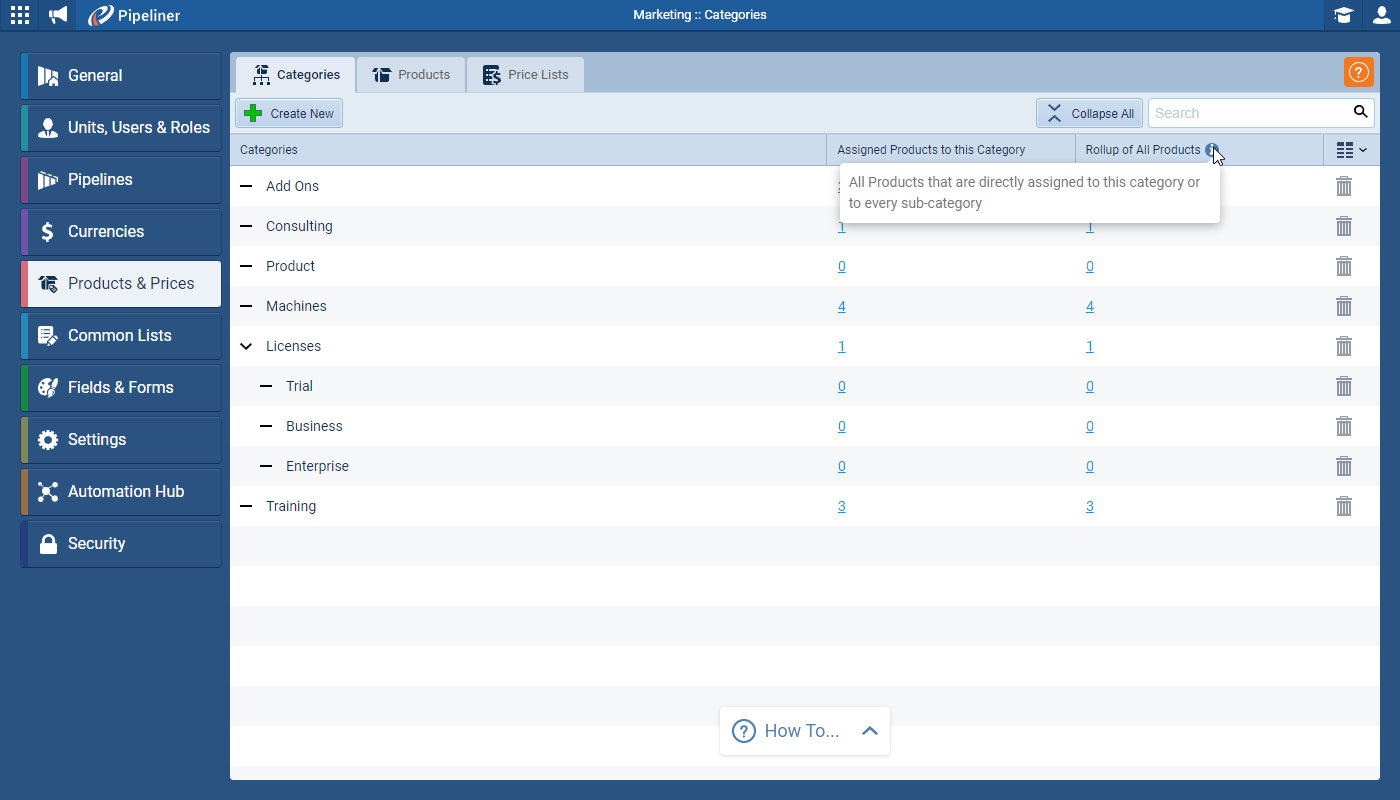1400x800 pixels.
Task: Click the orange help question mark icon
Action: point(1358,72)
